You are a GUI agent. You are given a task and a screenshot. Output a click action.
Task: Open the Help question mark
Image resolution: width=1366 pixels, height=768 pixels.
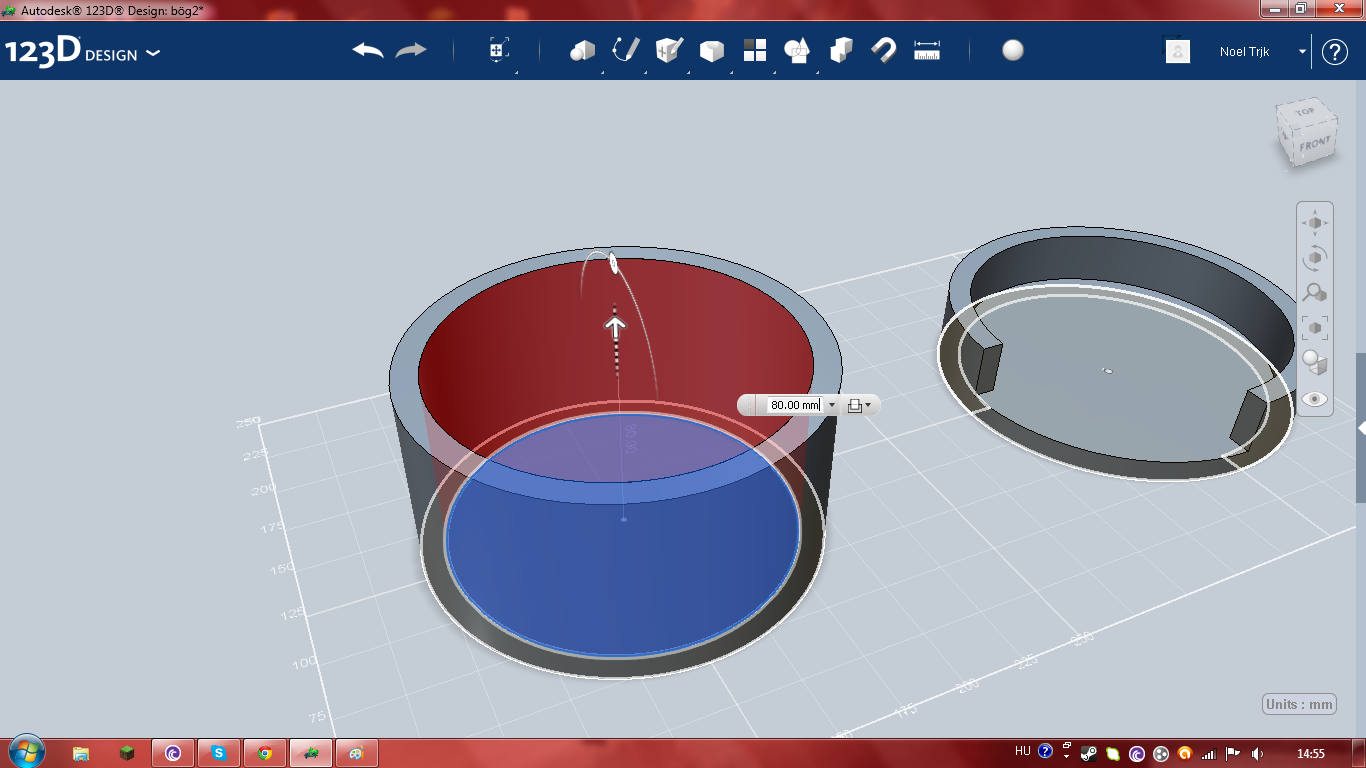(x=1335, y=52)
